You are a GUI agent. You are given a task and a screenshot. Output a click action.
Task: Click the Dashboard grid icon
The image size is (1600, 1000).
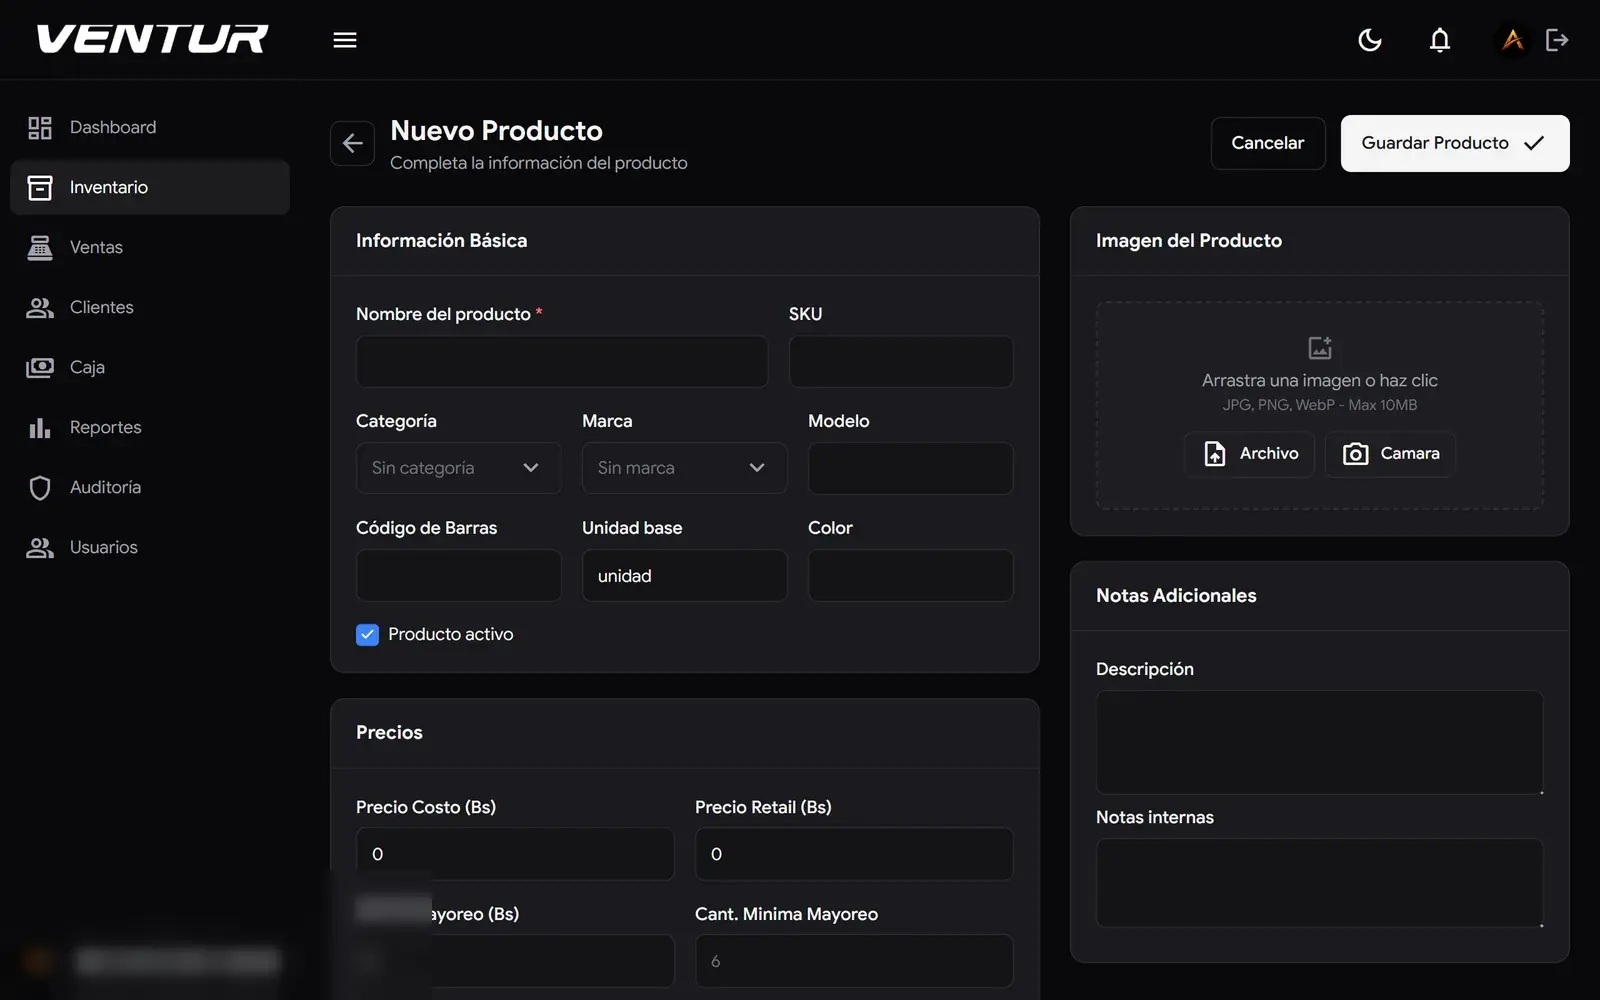tap(40, 128)
